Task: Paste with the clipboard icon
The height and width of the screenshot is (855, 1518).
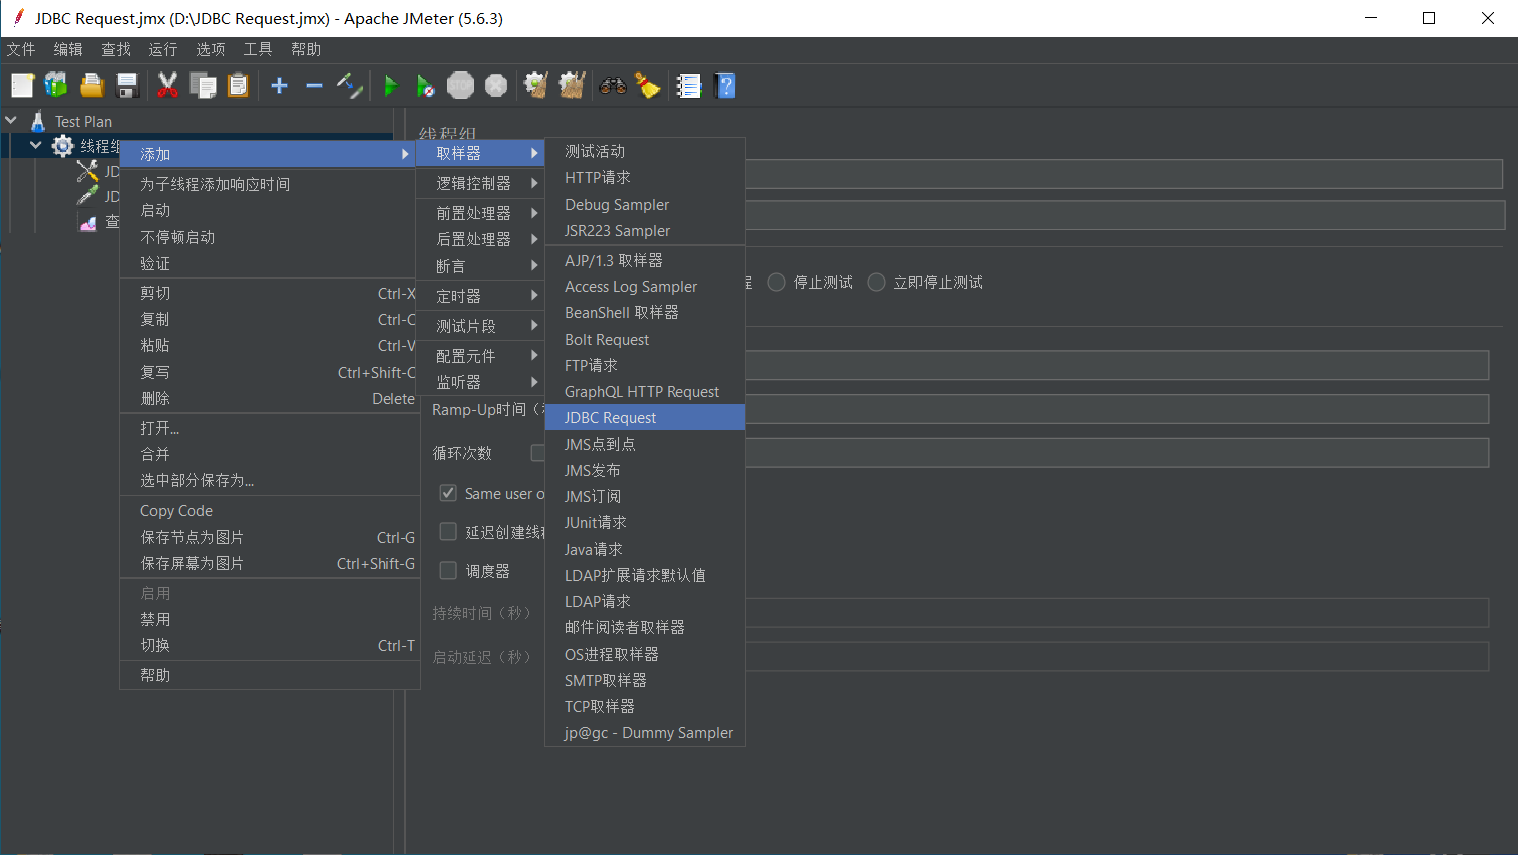Action: click(238, 86)
